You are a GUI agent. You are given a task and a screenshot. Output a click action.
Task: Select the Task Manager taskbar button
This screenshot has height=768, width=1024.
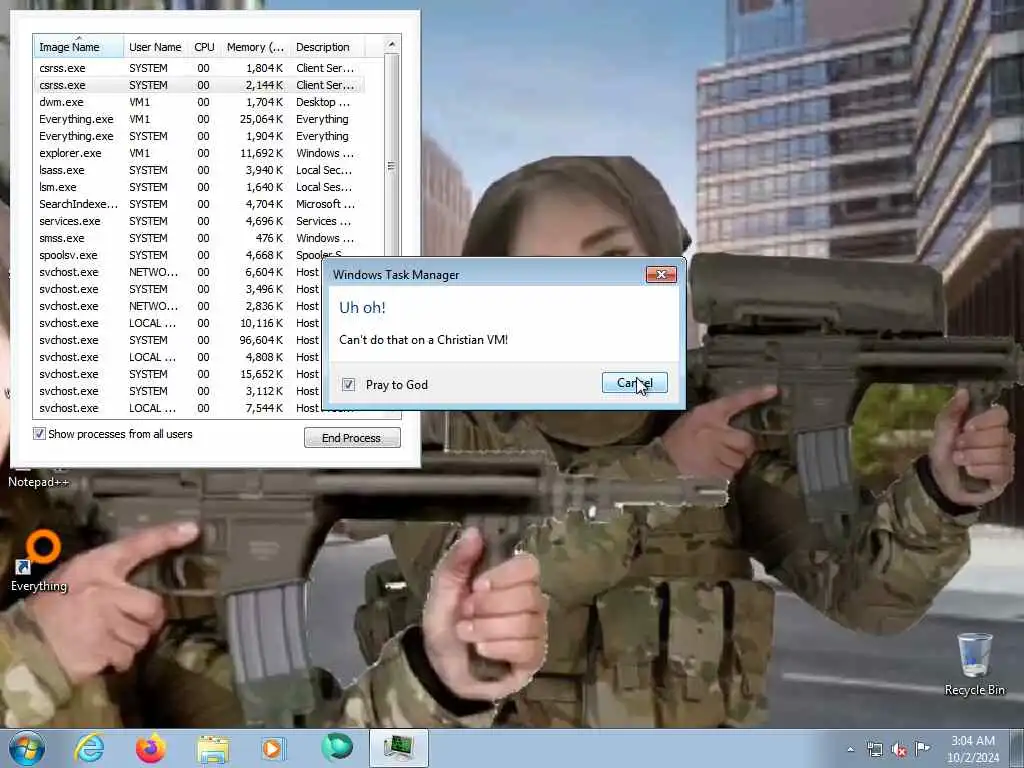tap(399, 748)
